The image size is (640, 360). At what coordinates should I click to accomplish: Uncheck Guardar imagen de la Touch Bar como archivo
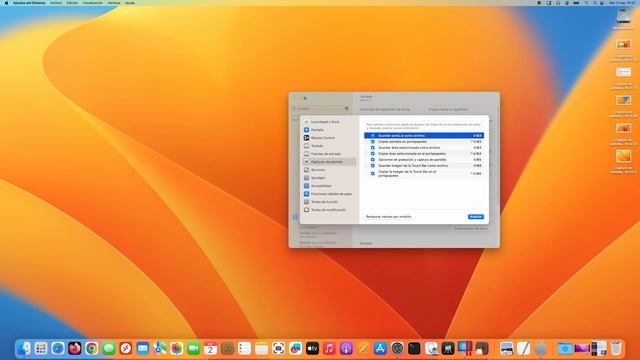[x=373, y=166]
